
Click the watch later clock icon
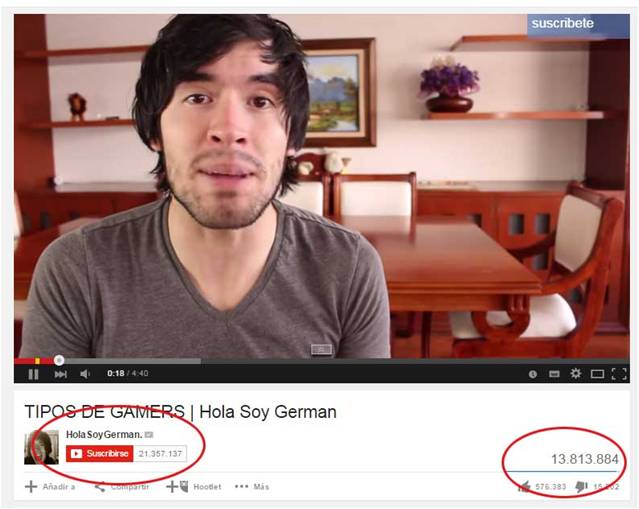pyautogui.click(x=533, y=374)
